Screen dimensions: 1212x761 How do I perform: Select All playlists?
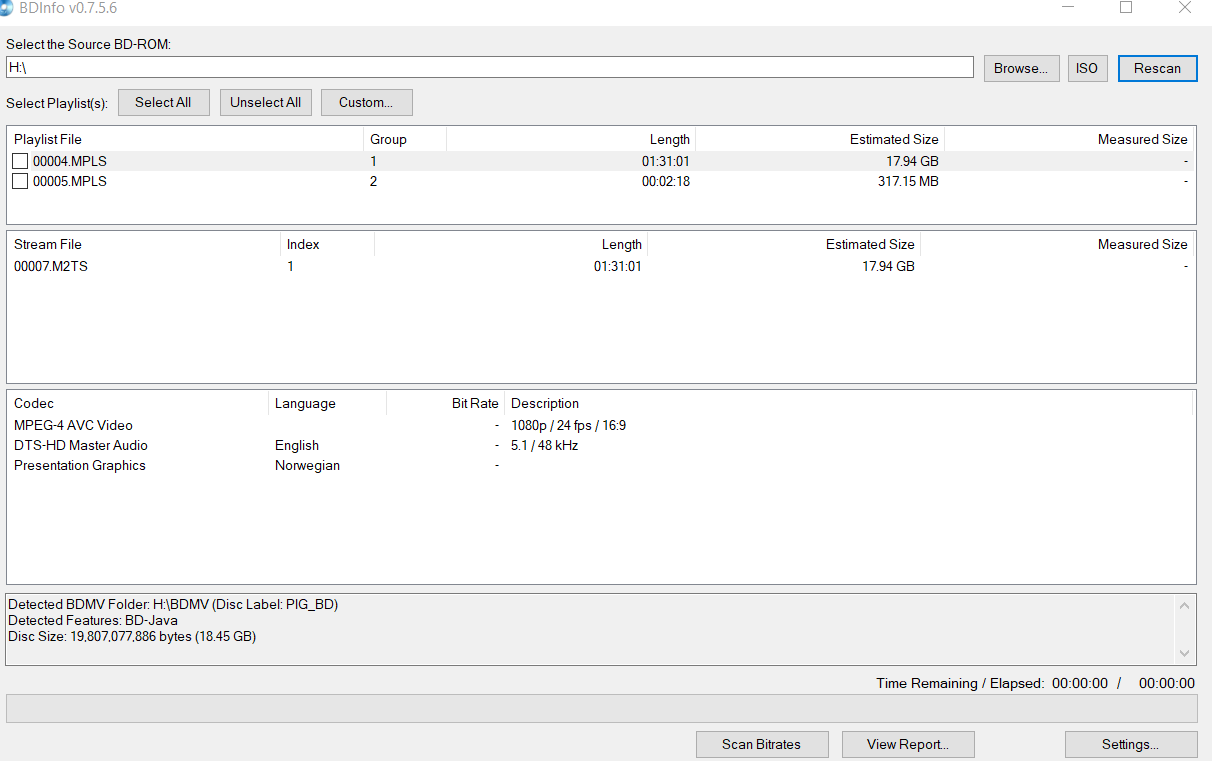coord(163,102)
